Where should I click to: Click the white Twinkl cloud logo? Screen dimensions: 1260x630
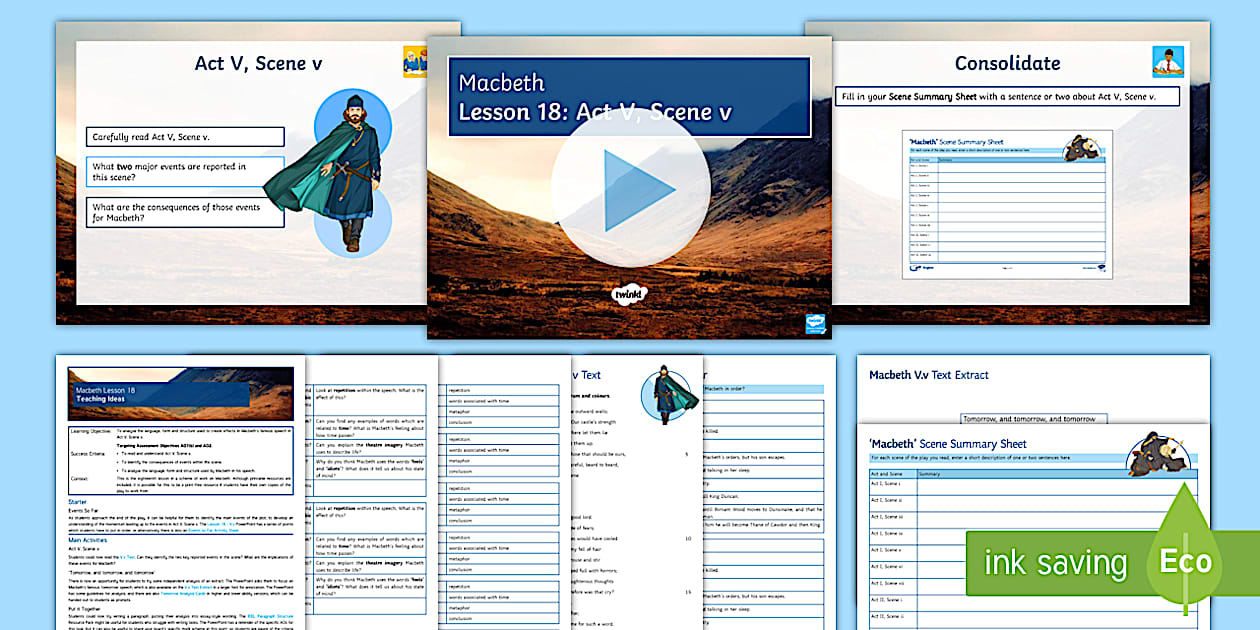(x=629, y=296)
